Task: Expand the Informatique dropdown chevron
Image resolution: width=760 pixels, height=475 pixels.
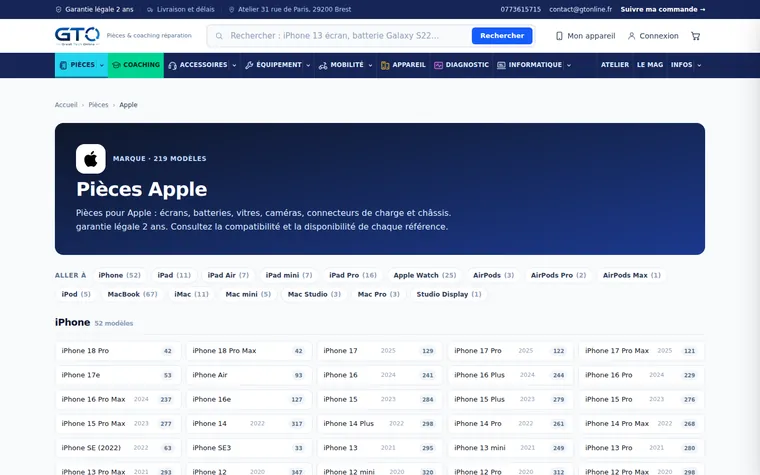Action: [x=569, y=65]
